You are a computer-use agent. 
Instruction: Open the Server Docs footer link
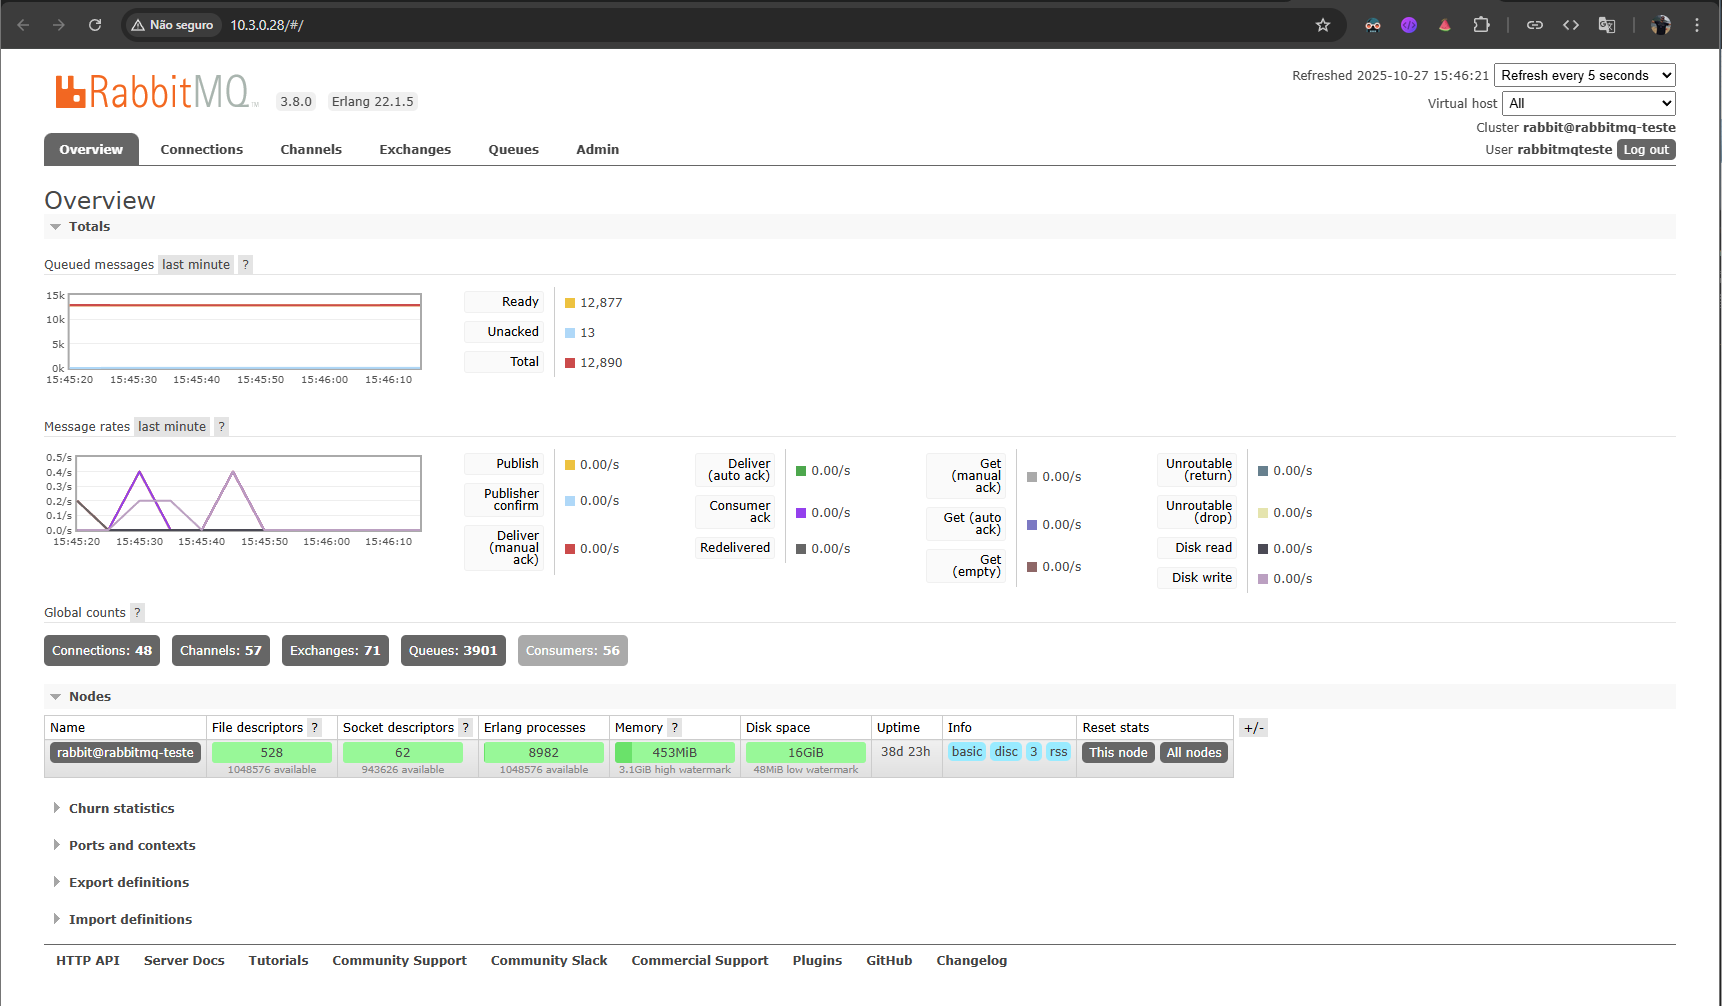pyautogui.click(x=184, y=960)
